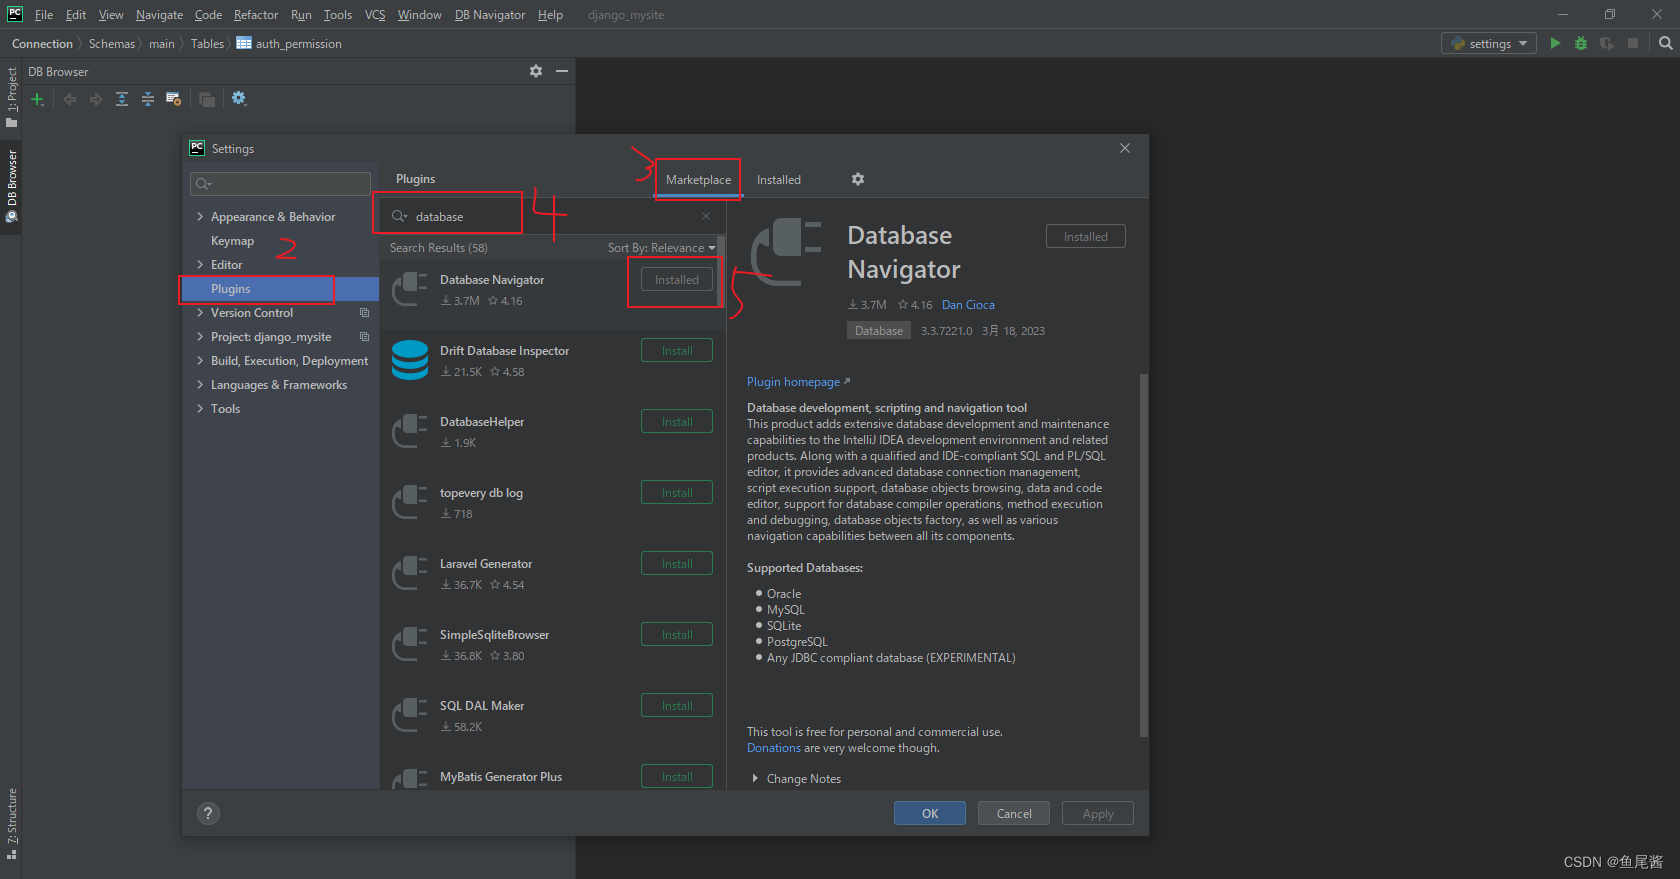Add a new connection with green plus icon
The image size is (1680, 879).
37,99
